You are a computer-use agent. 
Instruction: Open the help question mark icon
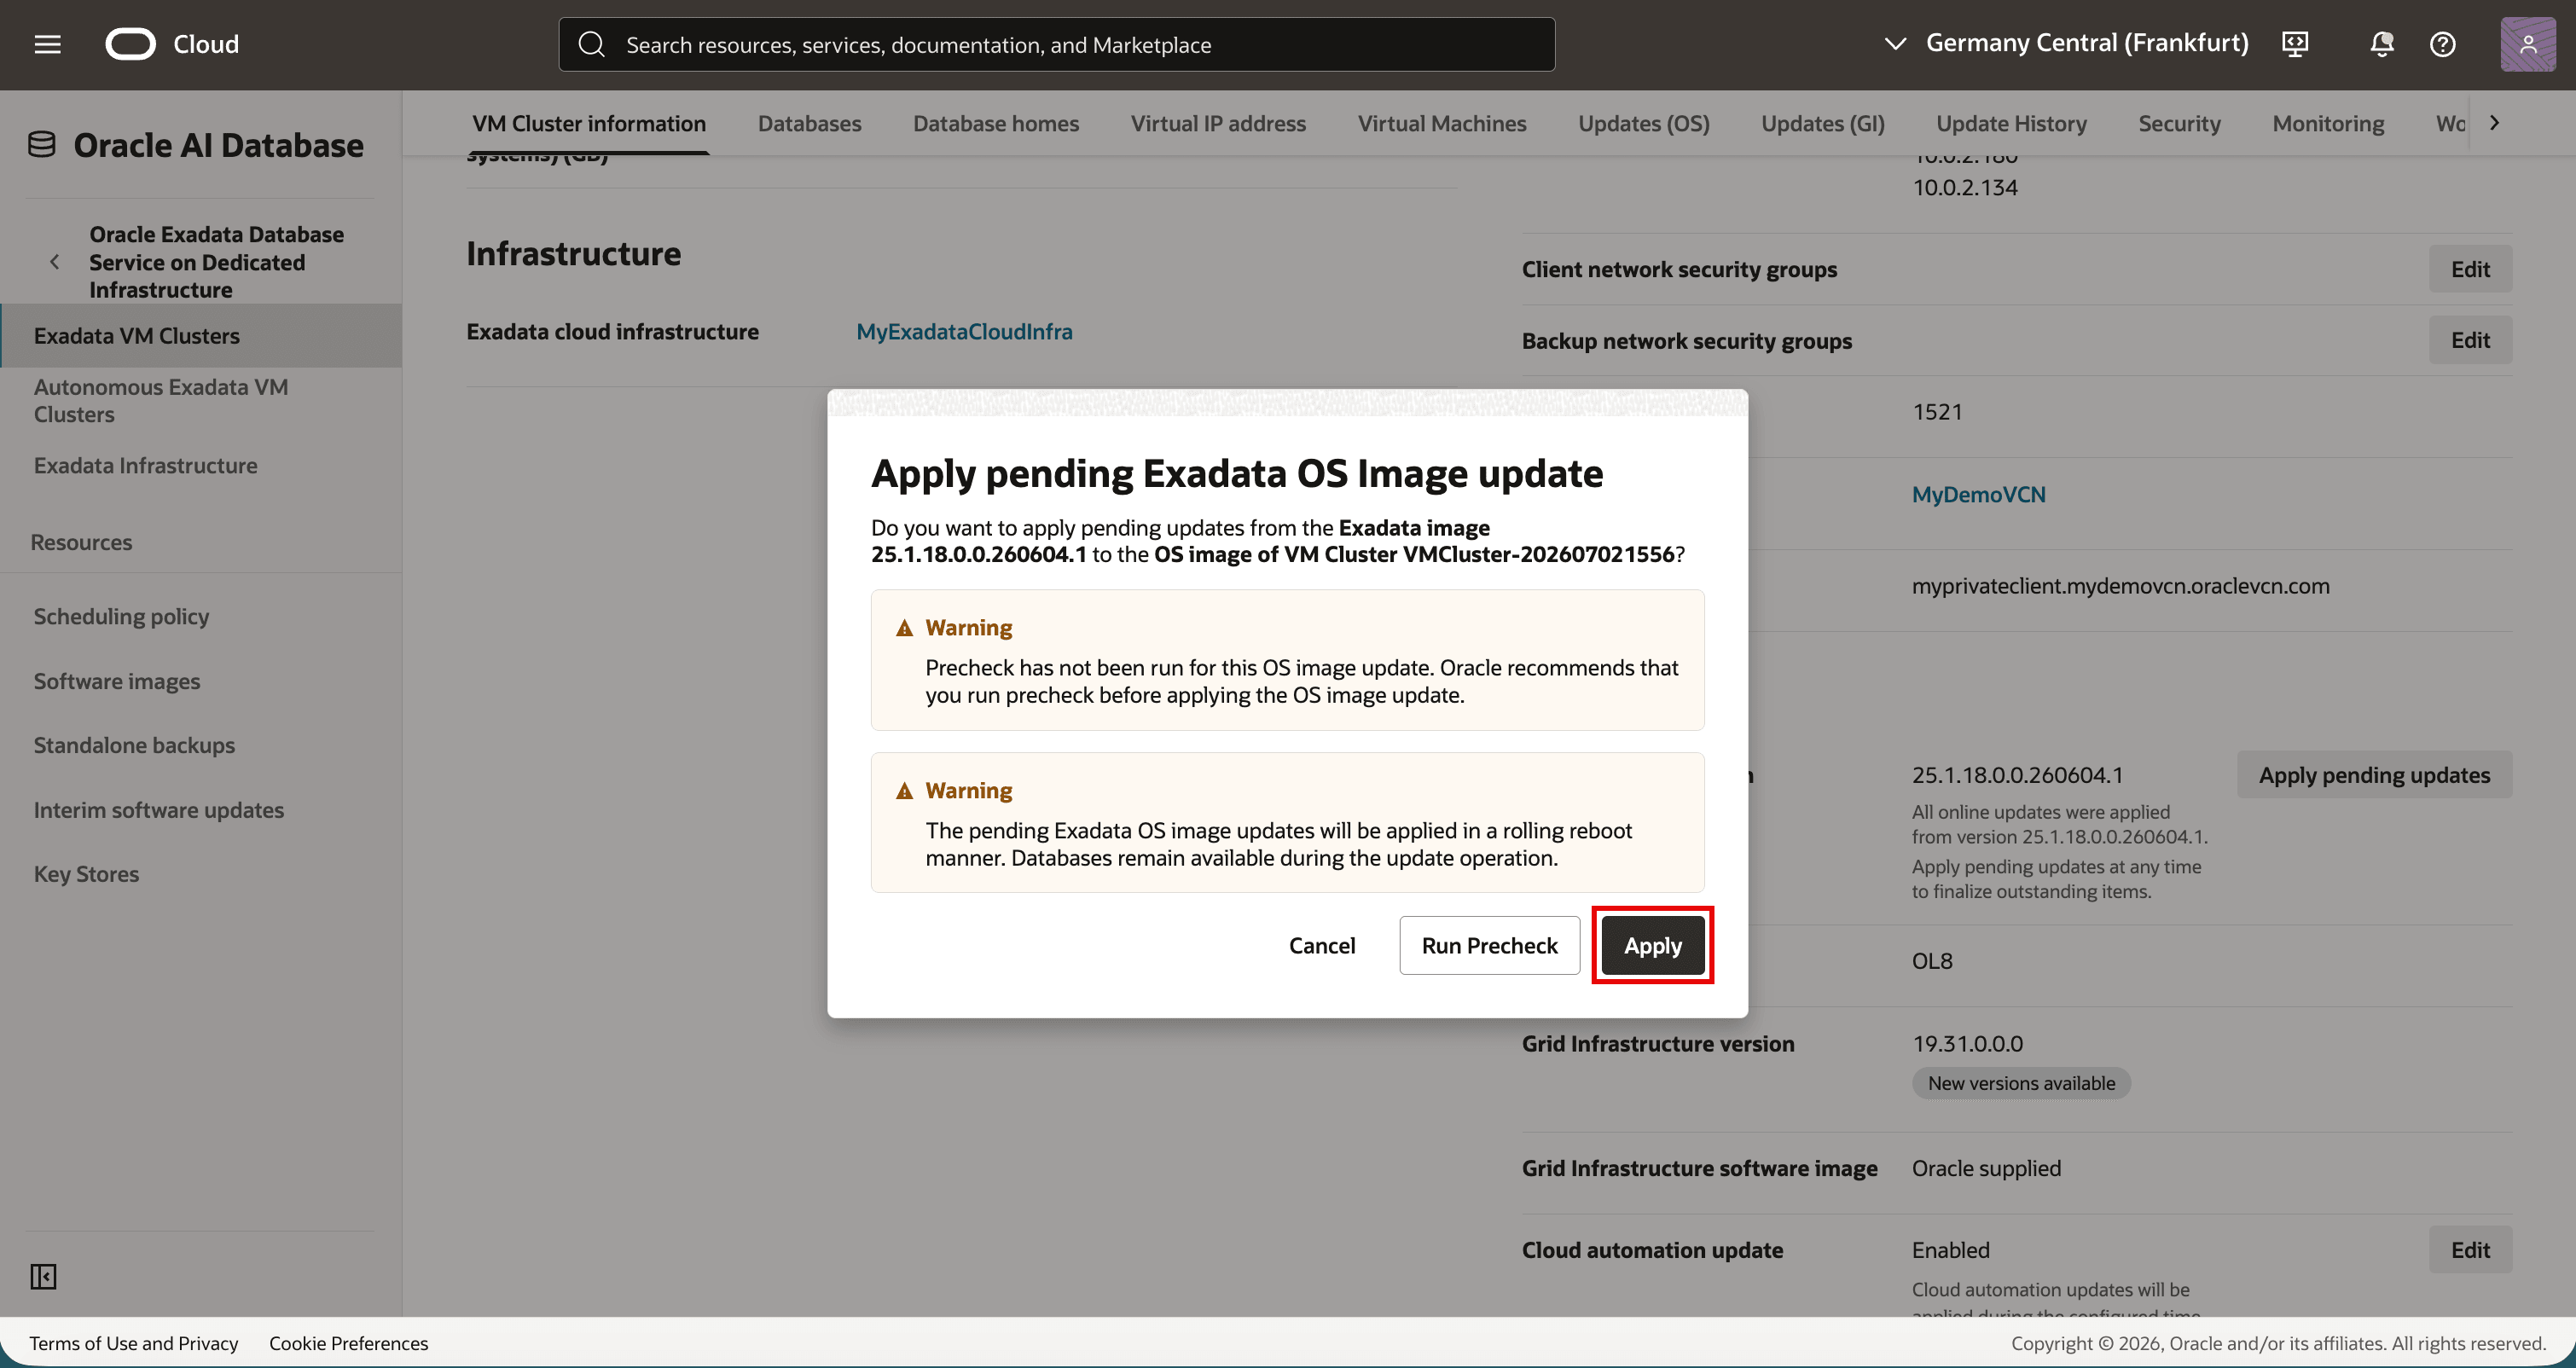[2443, 44]
